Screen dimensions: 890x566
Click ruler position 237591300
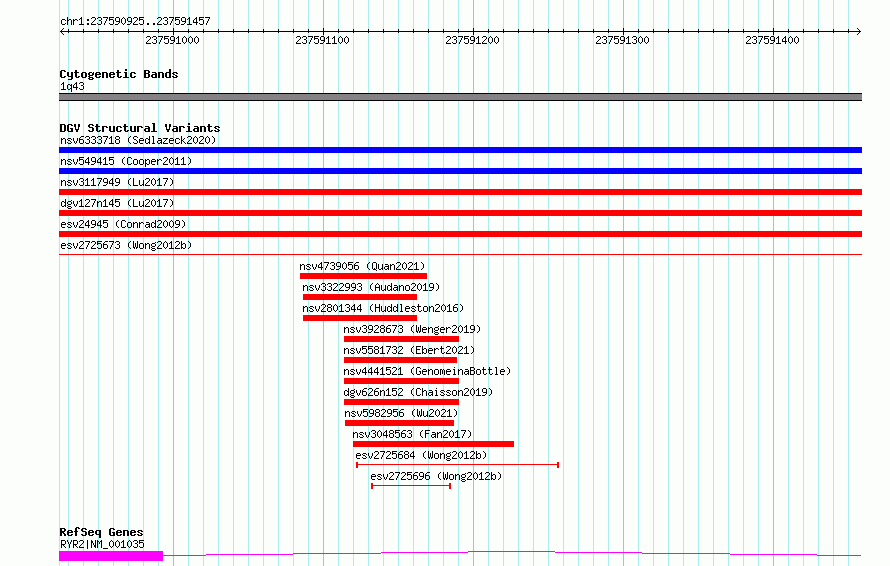tap(622, 40)
